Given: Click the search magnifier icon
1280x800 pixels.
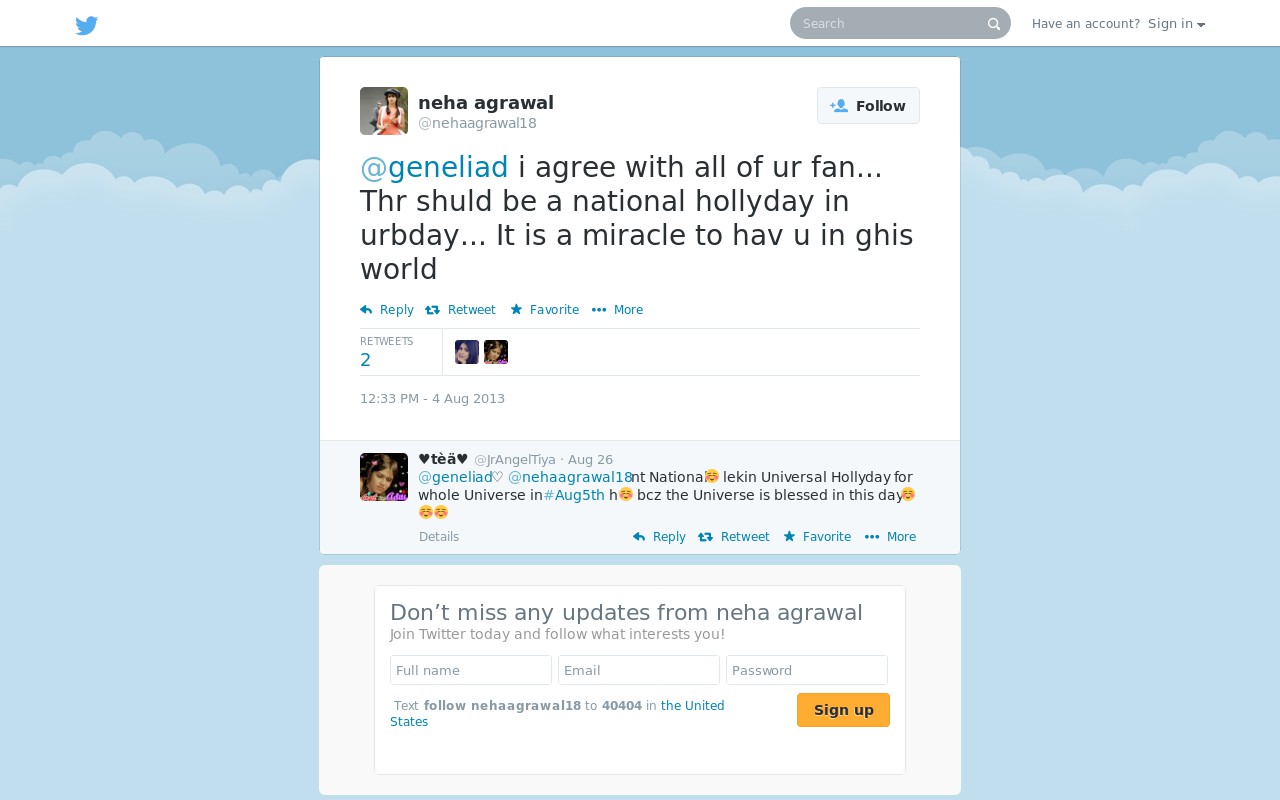Looking at the screenshot, I should 994,24.
